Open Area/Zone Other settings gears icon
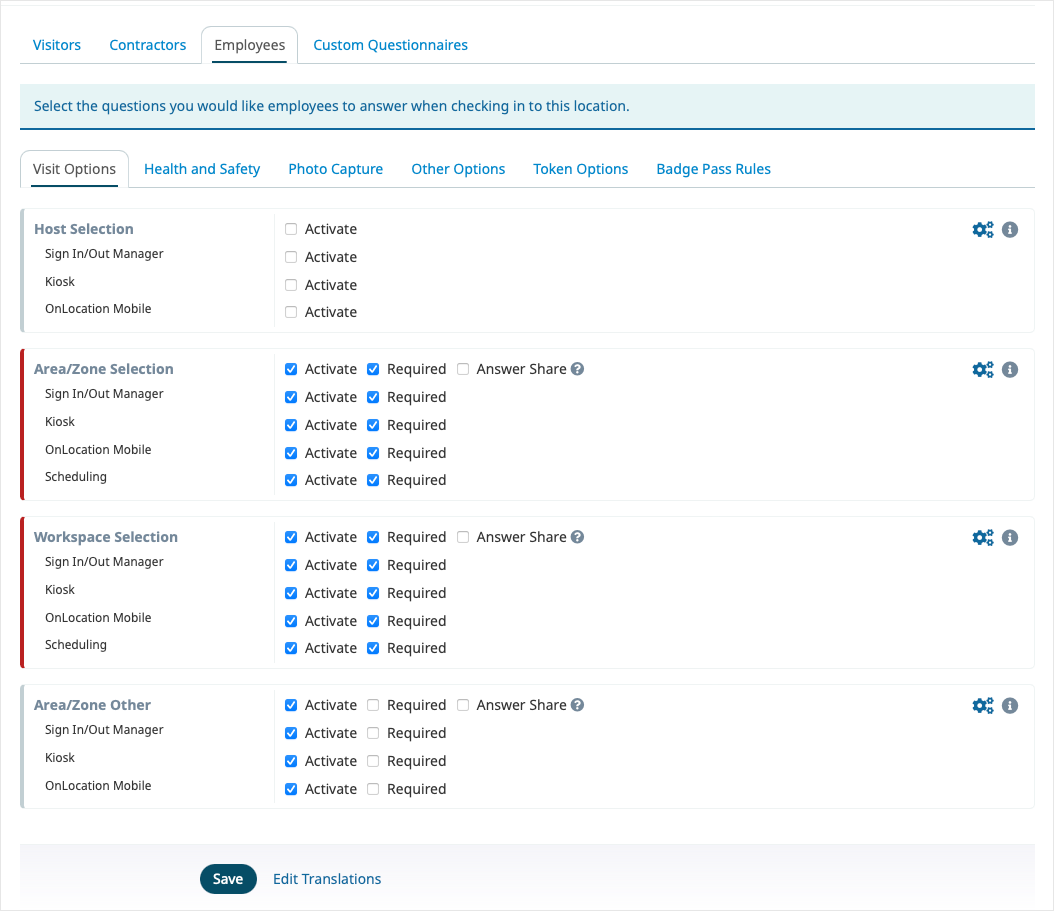Image resolution: width=1054 pixels, height=911 pixels. 983,706
